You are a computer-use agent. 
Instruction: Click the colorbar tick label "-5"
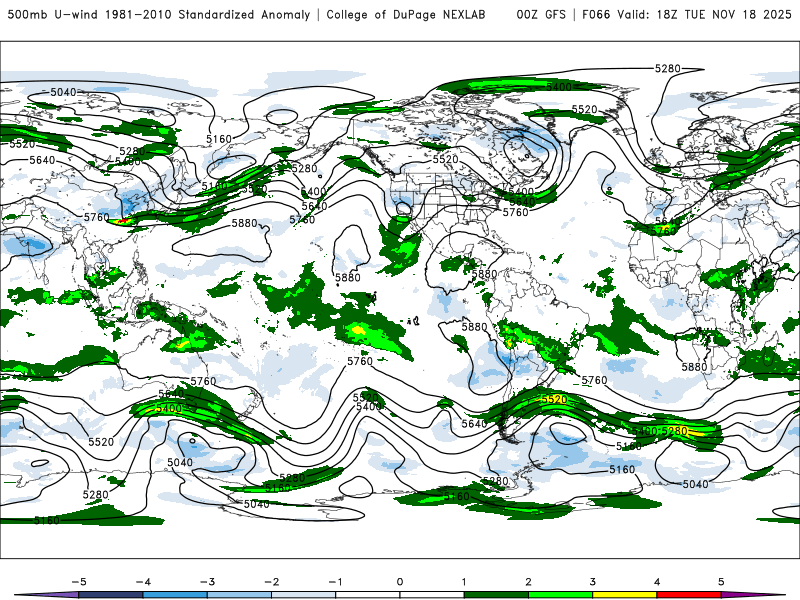[79, 582]
